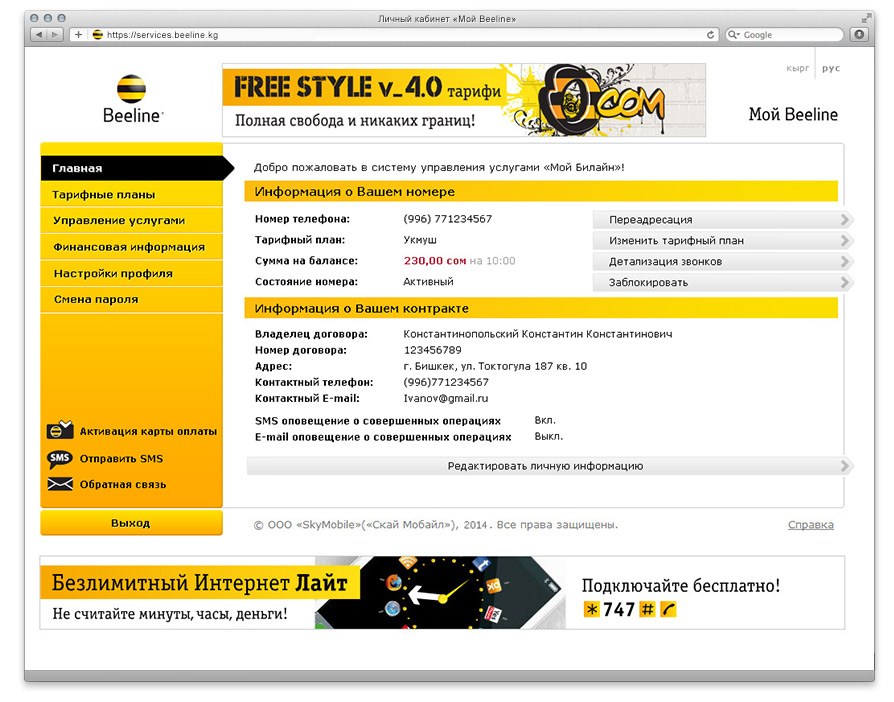Open the Главная menu item
The width and height of the screenshot is (894, 702).
pos(132,168)
